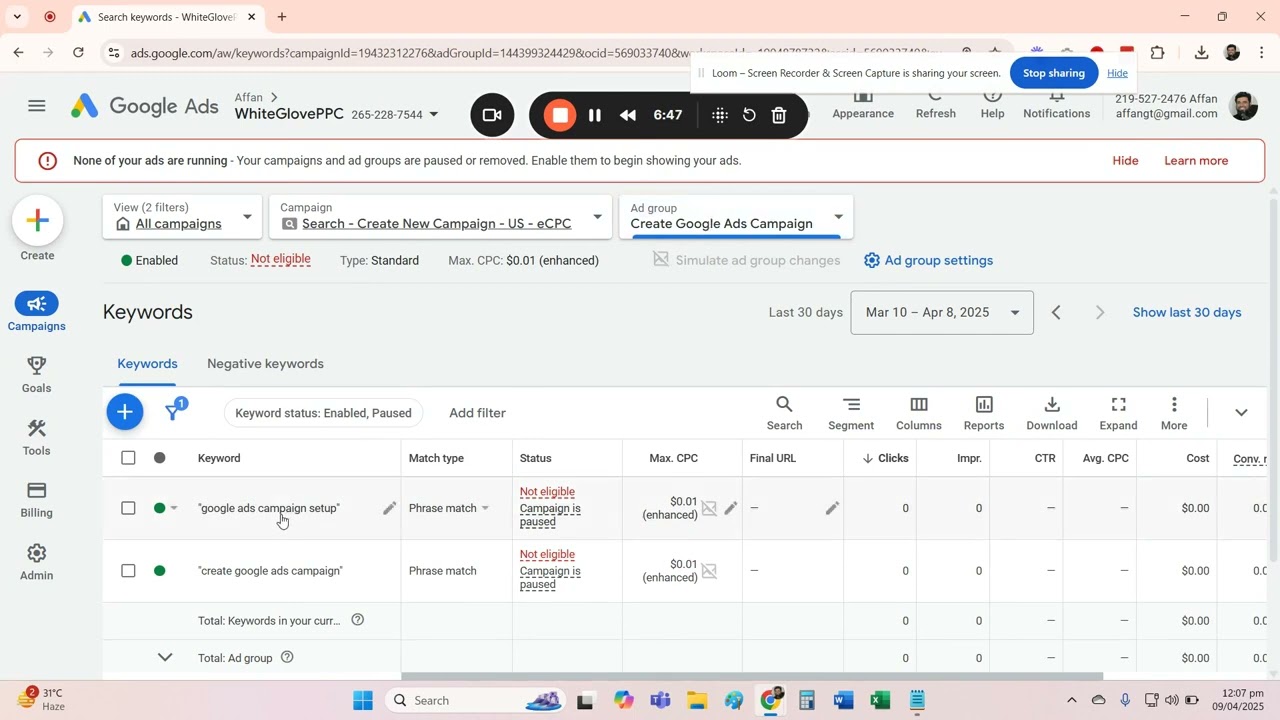The width and height of the screenshot is (1280, 720).
Task: Click the Create plus button in sidebar
Action: point(38,221)
